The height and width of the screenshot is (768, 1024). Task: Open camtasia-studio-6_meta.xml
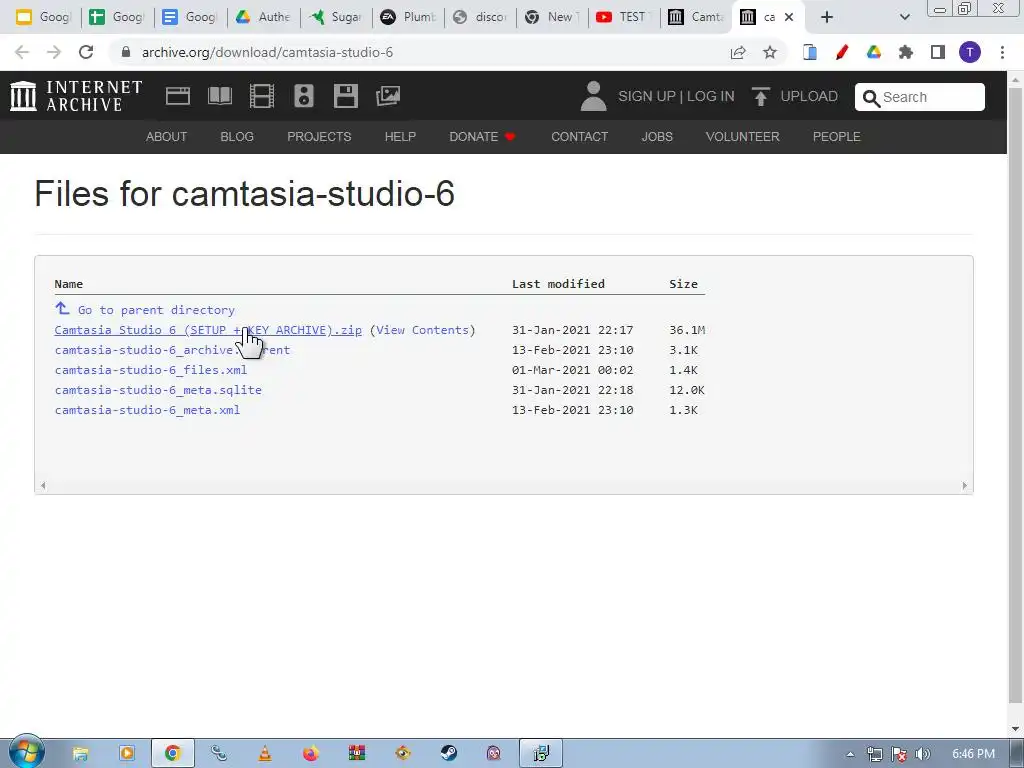[x=148, y=410]
